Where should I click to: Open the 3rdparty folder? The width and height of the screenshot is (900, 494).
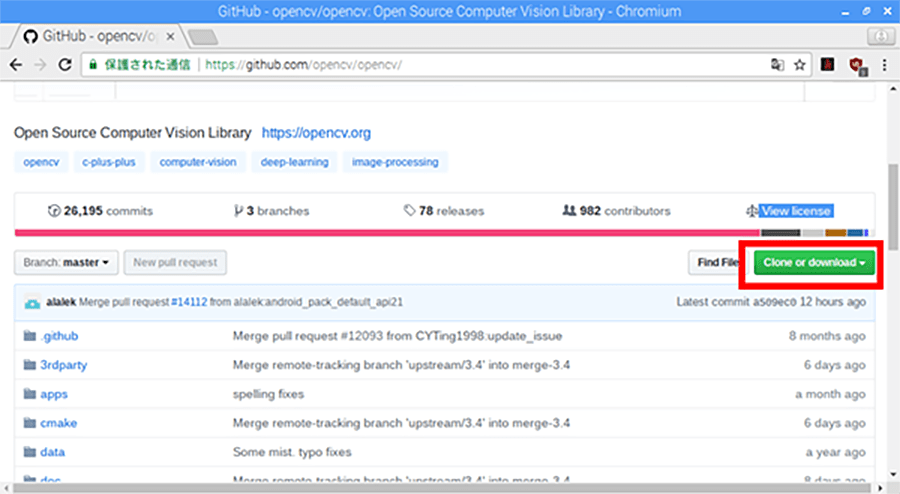pos(64,365)
